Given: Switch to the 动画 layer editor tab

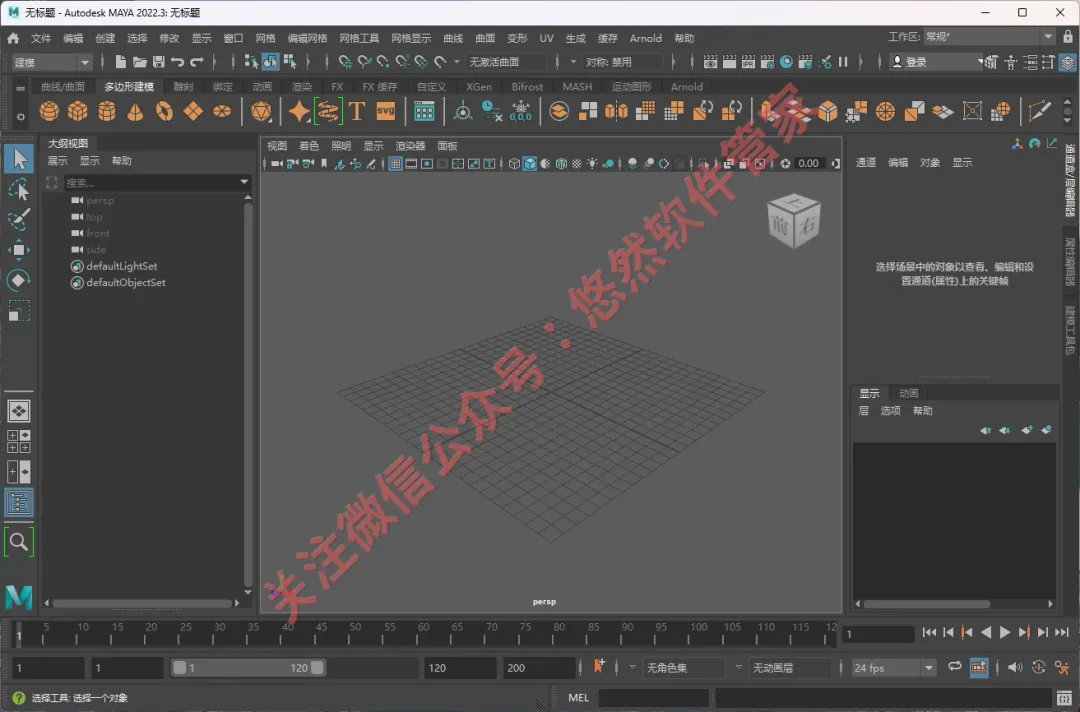Looking at the screenshot, I should point(908,393).
